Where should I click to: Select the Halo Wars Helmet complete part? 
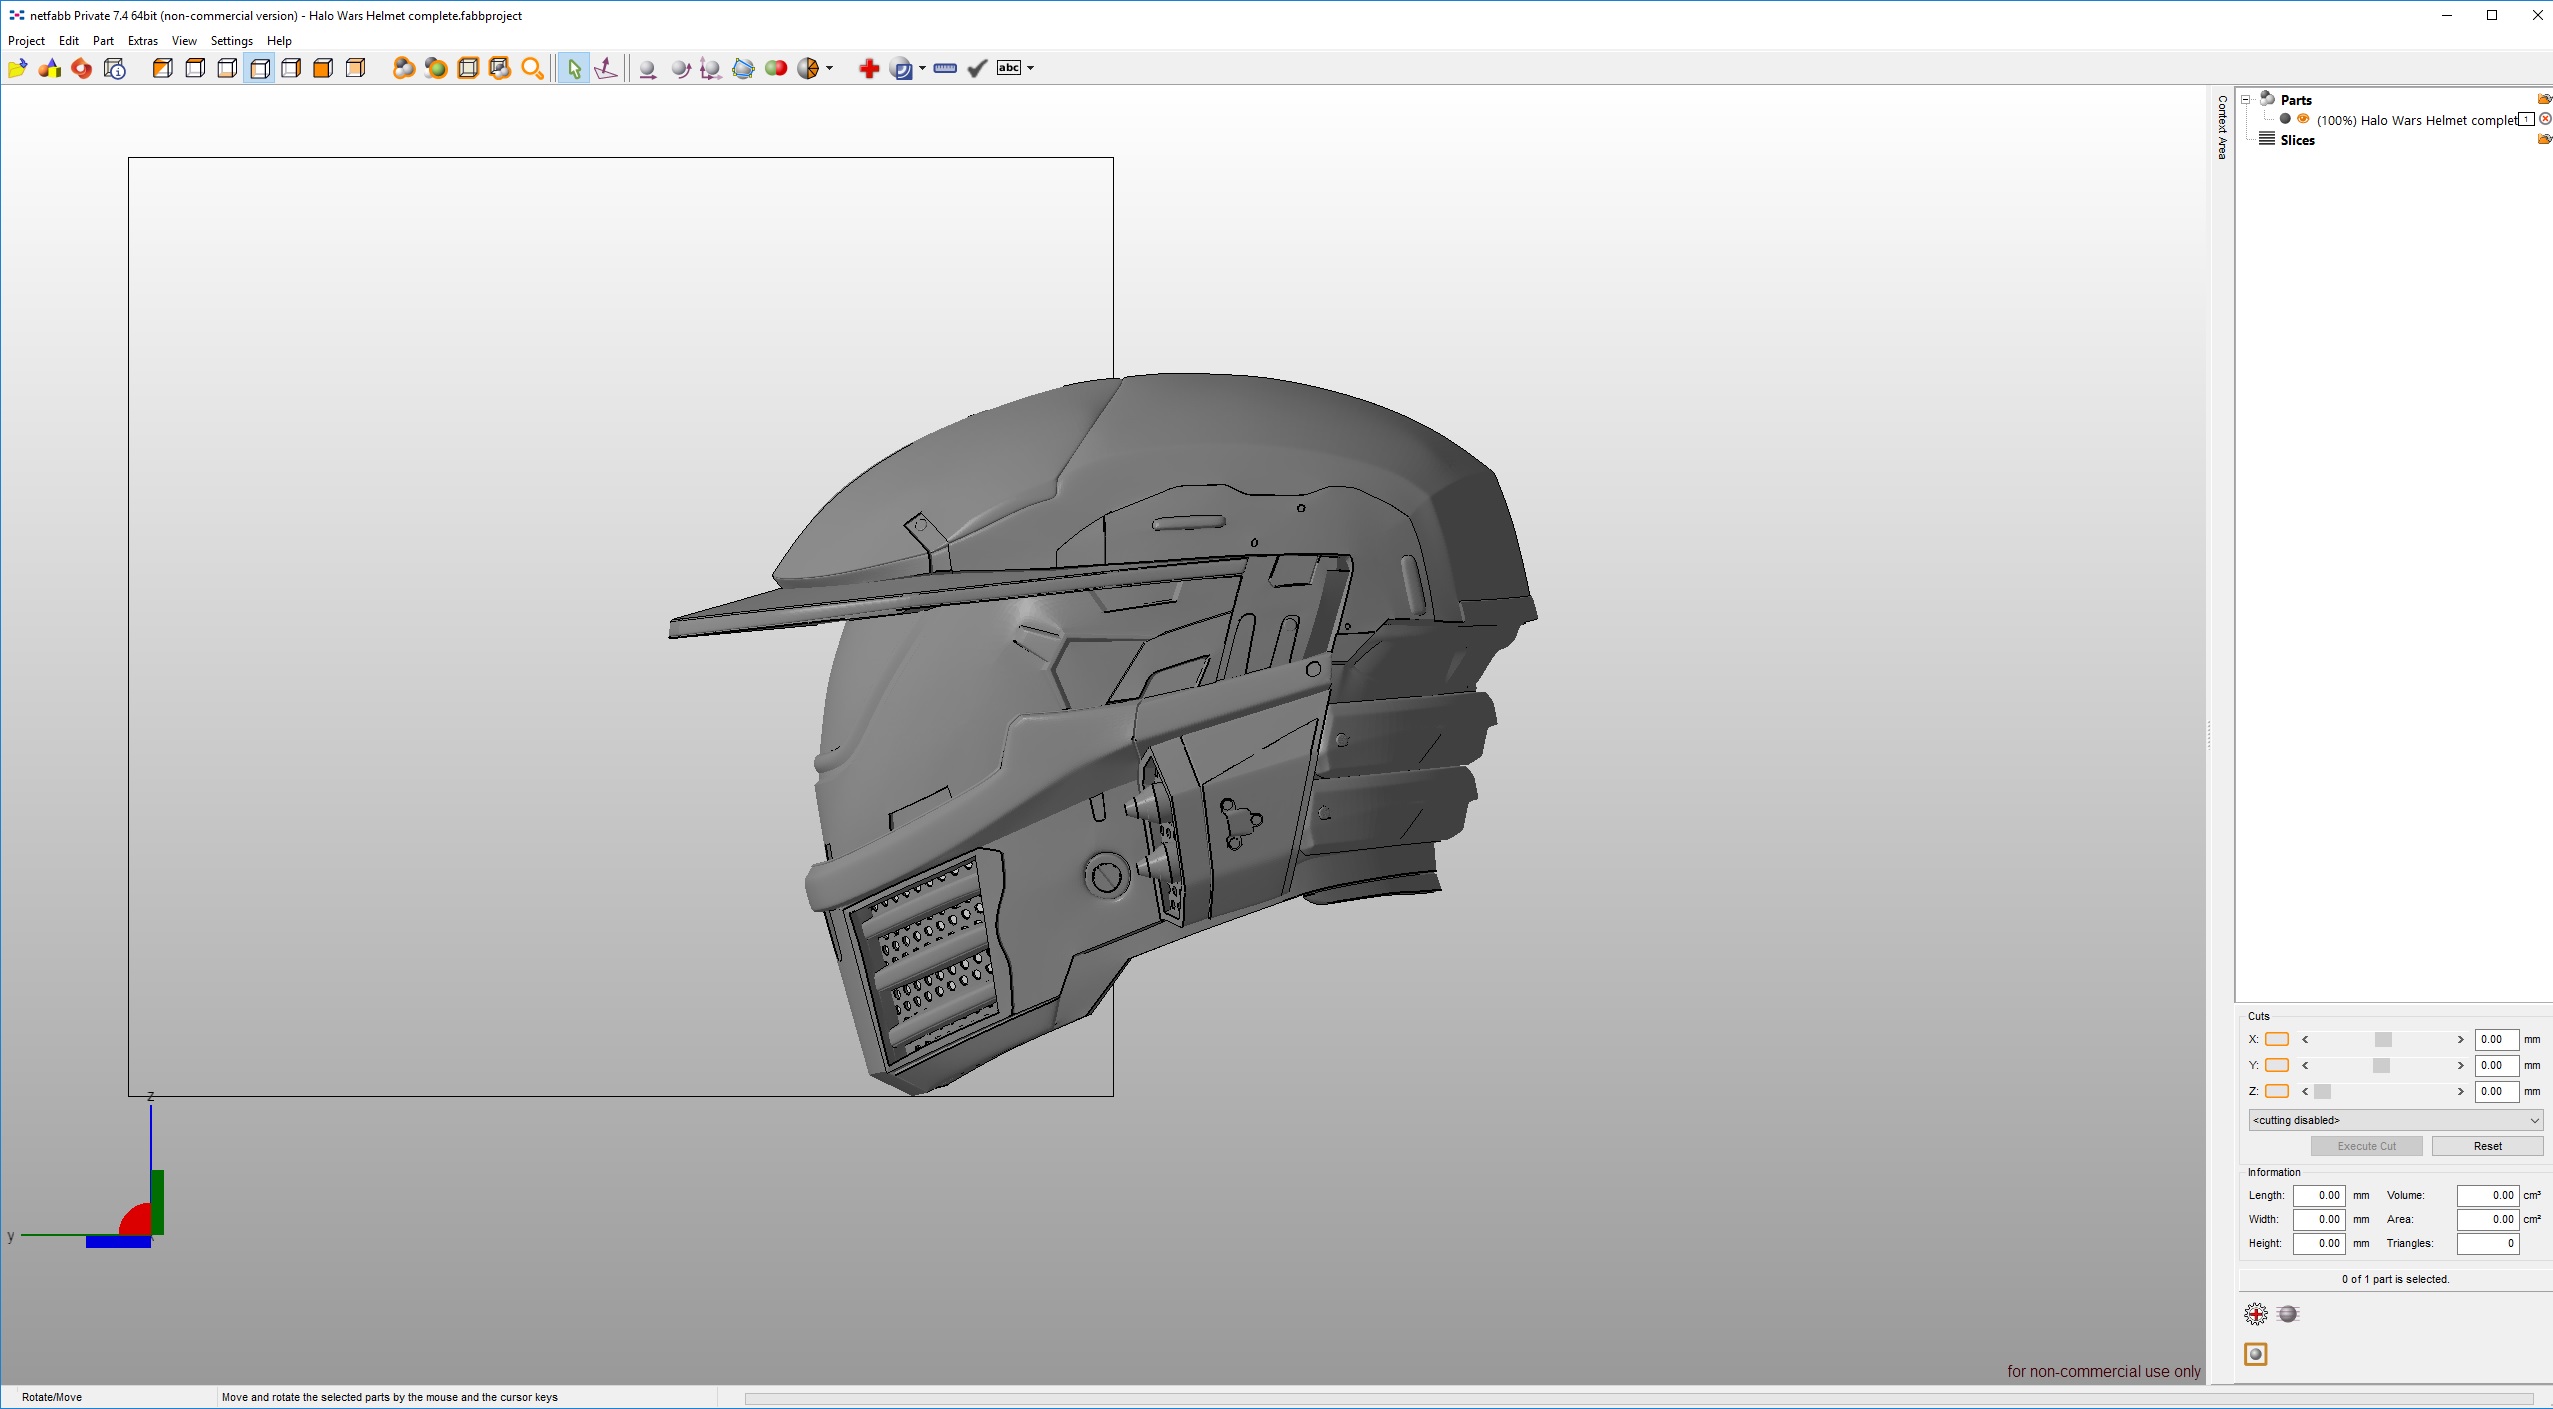[2417, 120]
